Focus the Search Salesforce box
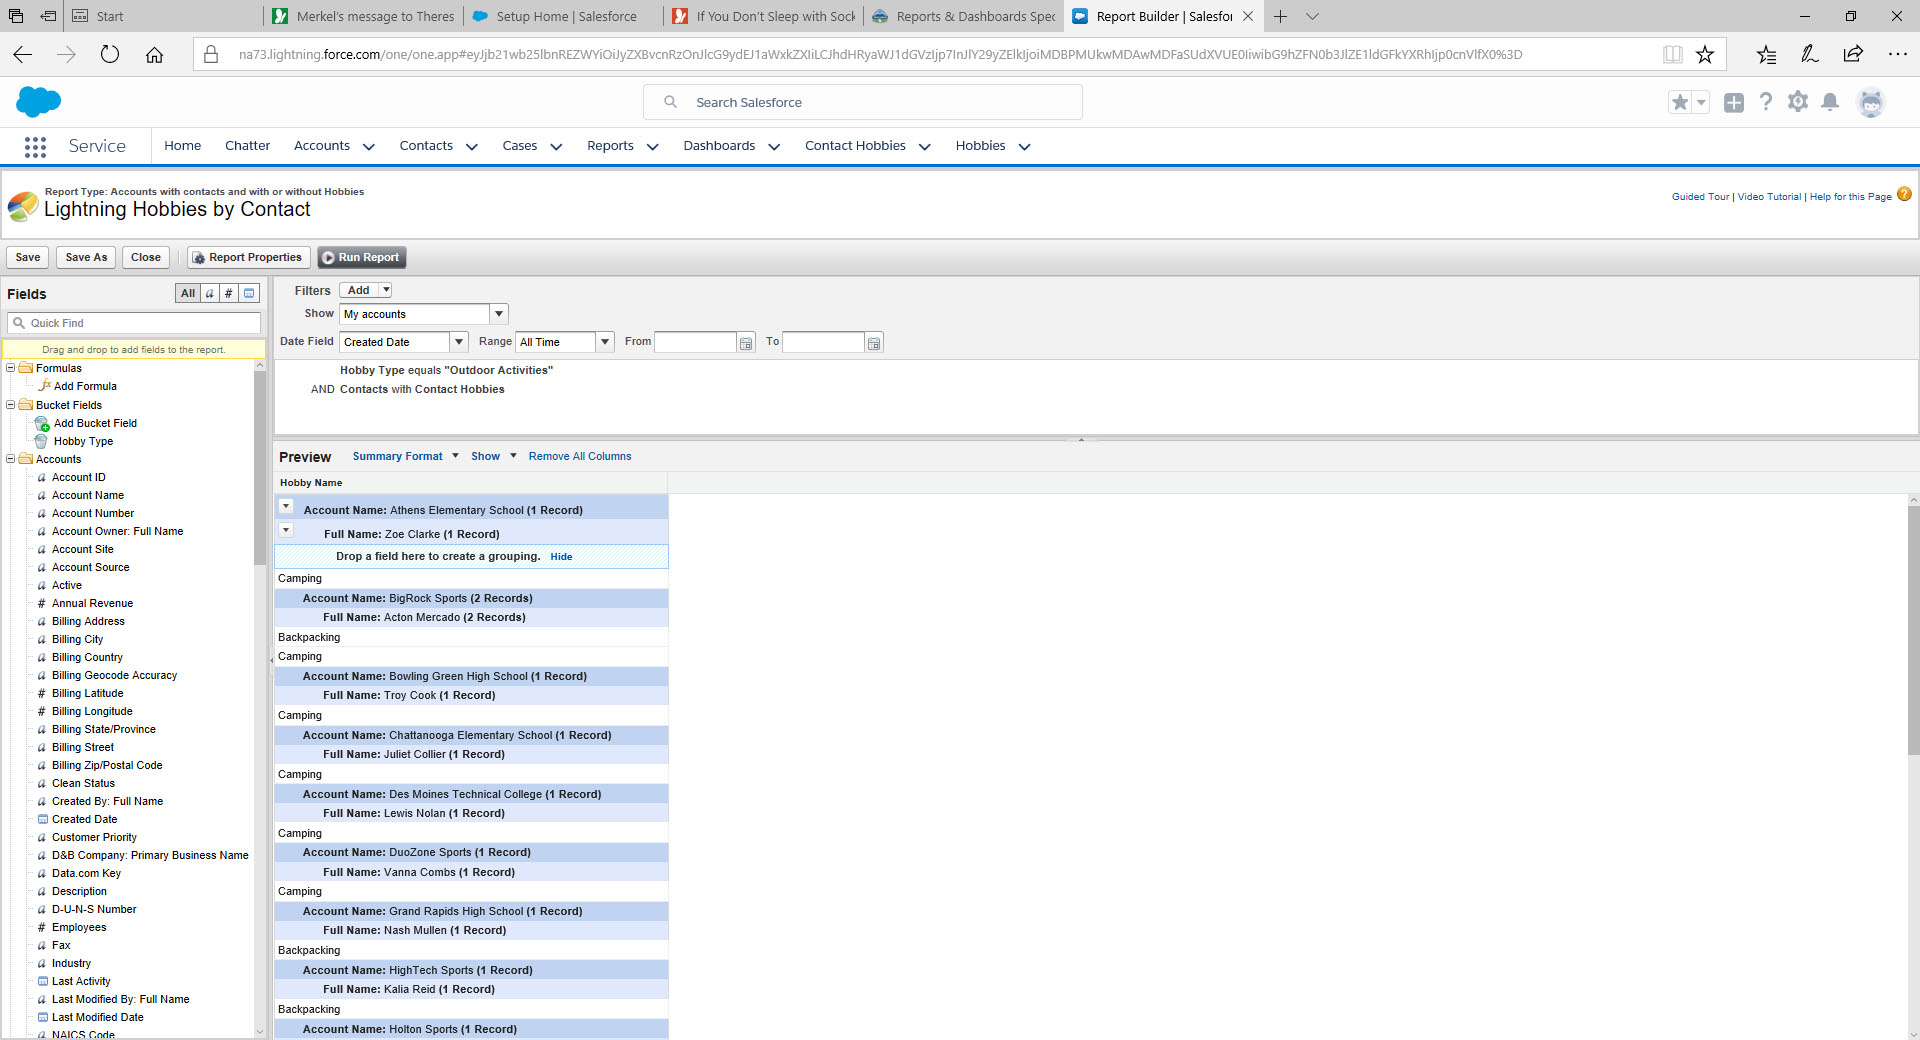This screenshot has width=1920, height=1040. (x=862, y=102)
